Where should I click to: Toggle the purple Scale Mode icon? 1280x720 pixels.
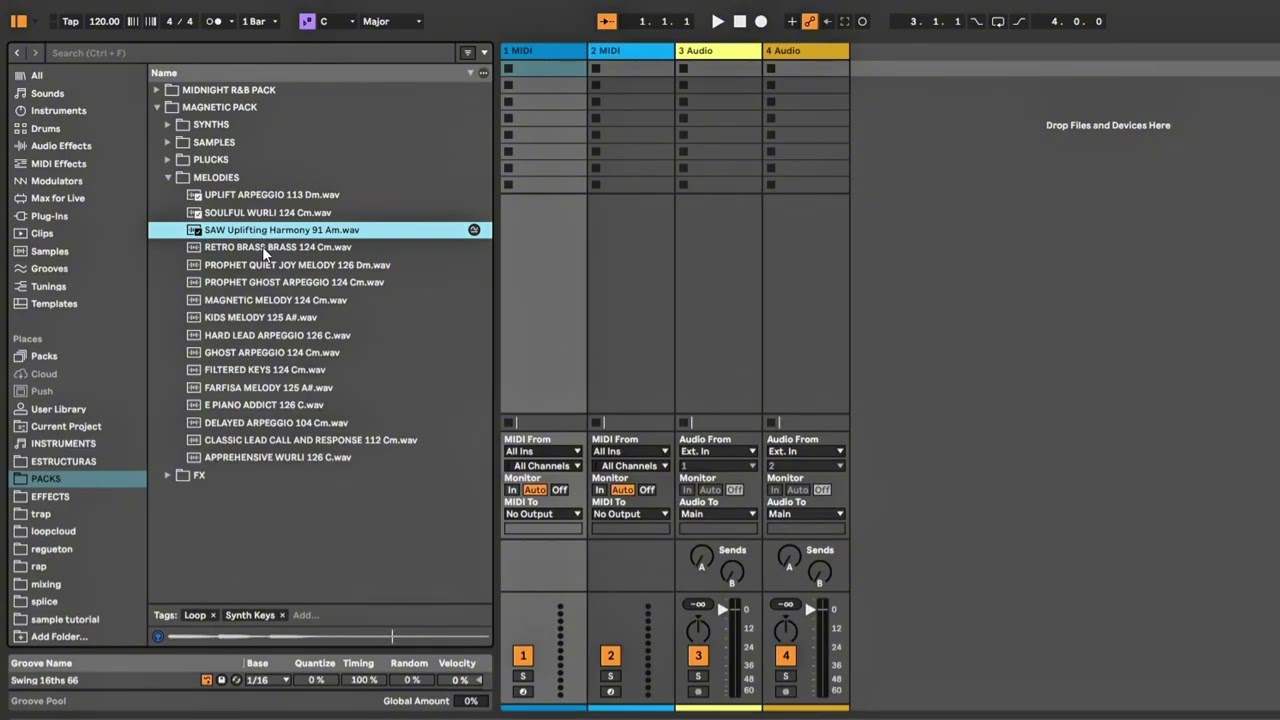[307, 21]
